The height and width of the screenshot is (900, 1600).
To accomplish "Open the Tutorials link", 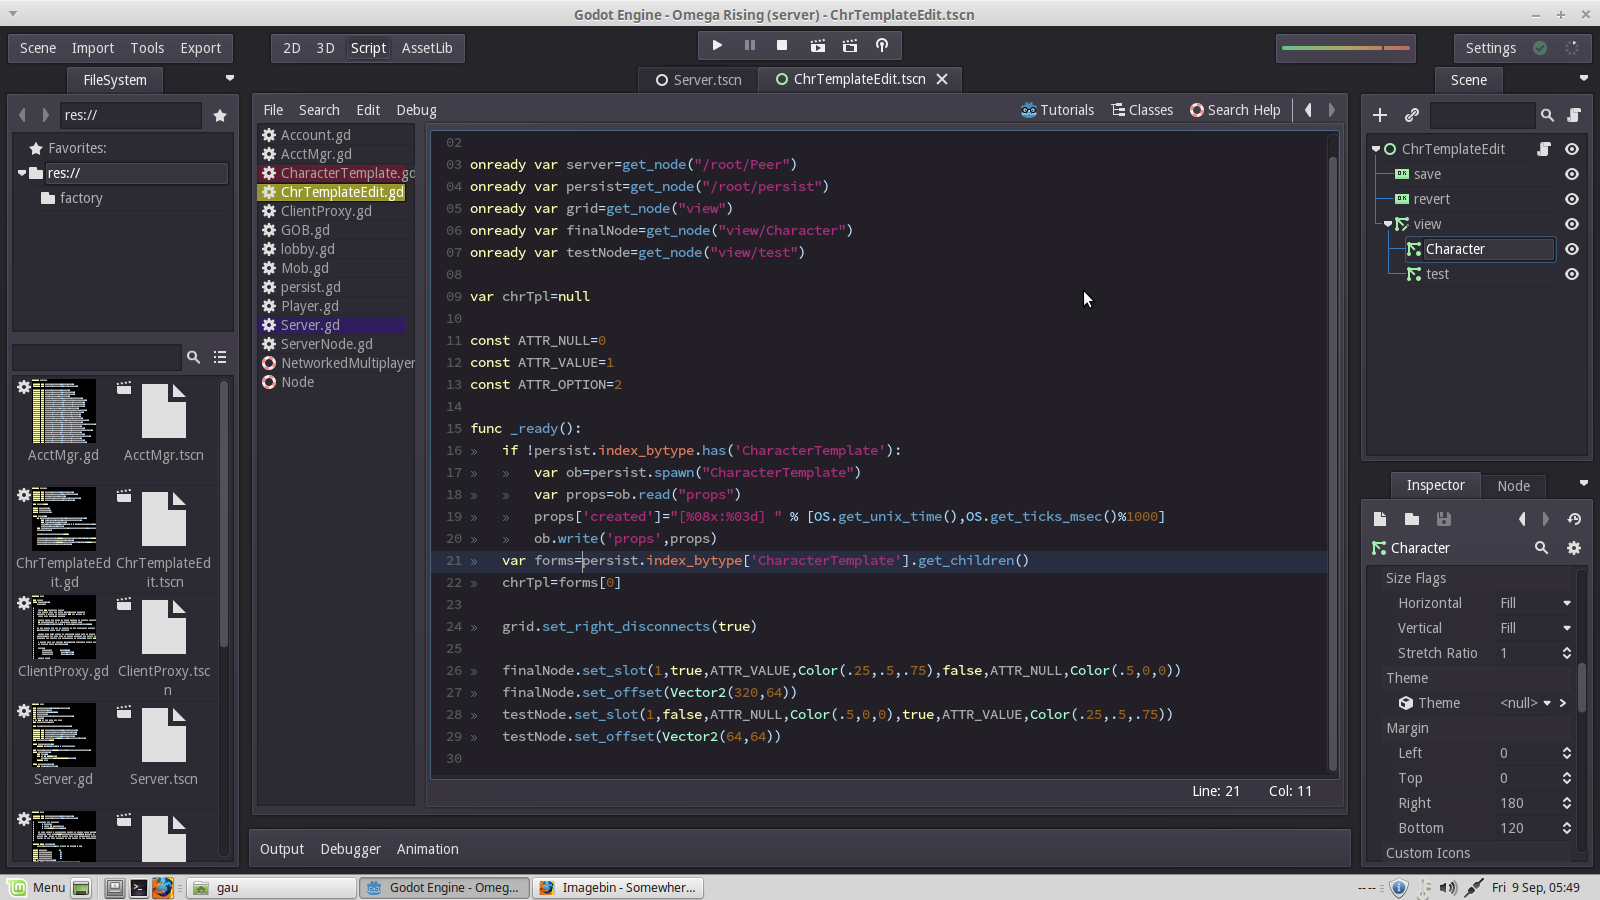I will (x=1057, y=110).
